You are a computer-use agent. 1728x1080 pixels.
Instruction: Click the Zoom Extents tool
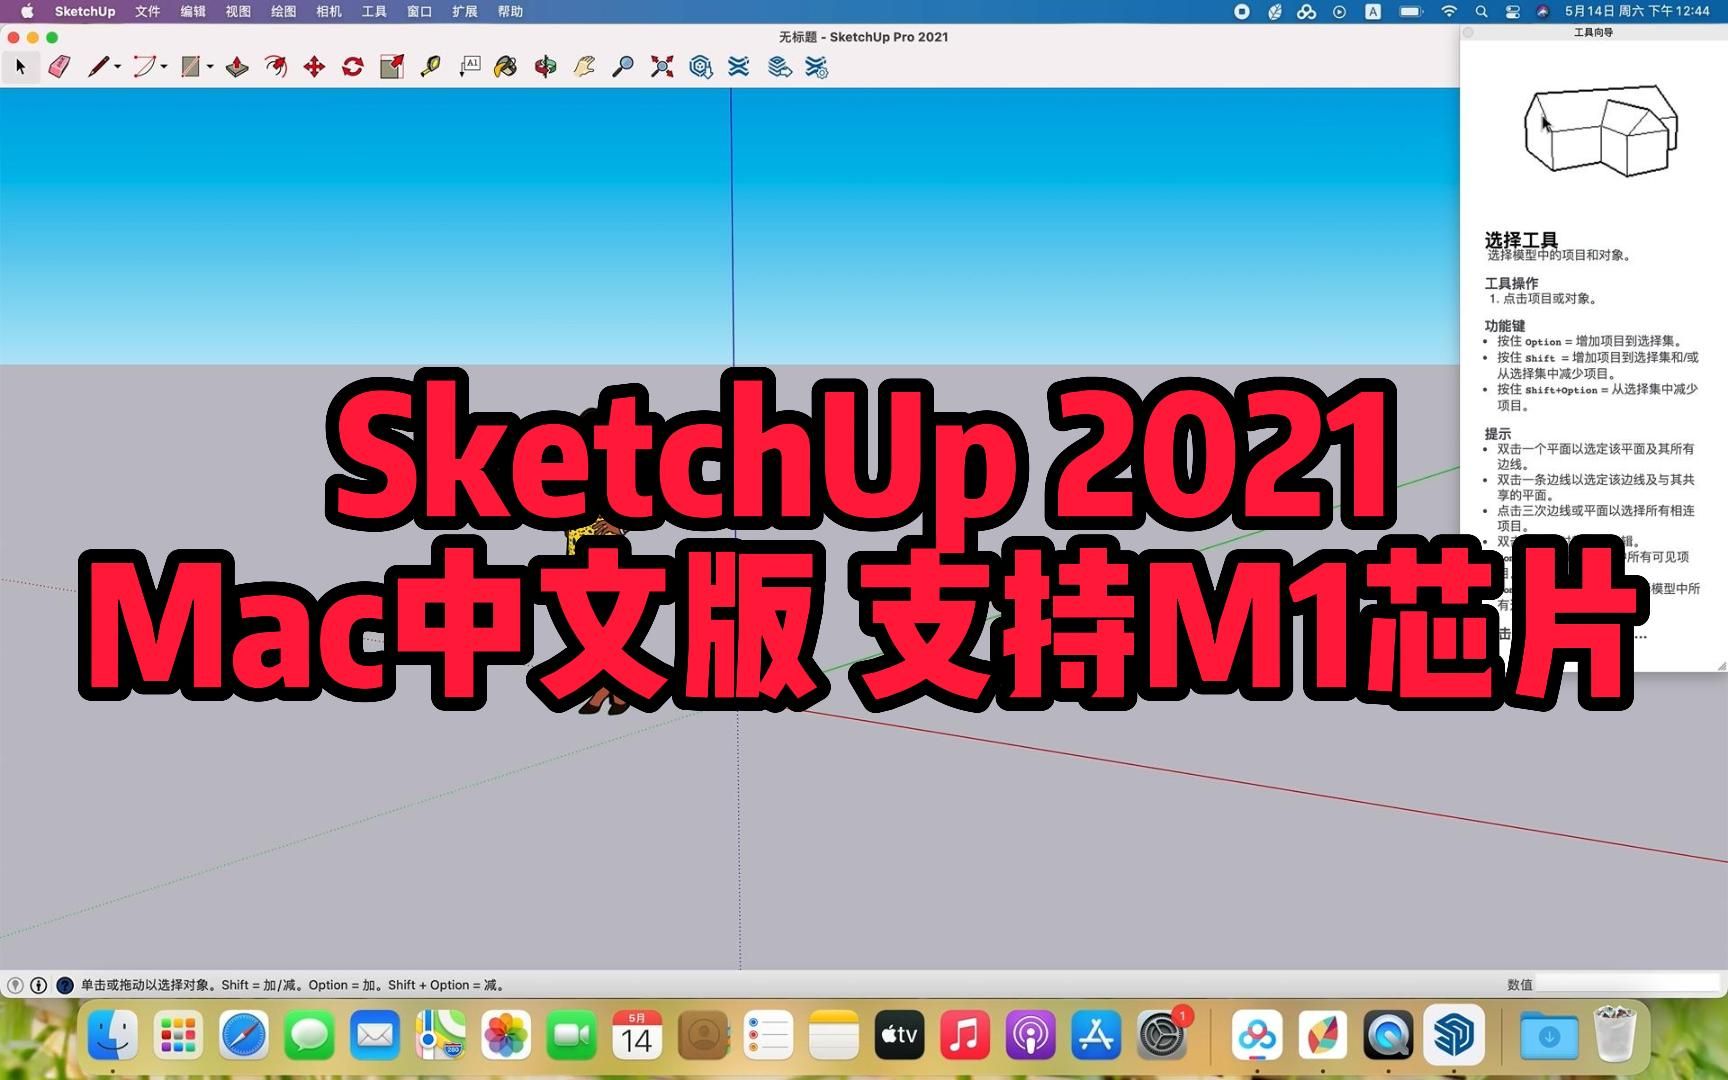[x=662, y=67]
